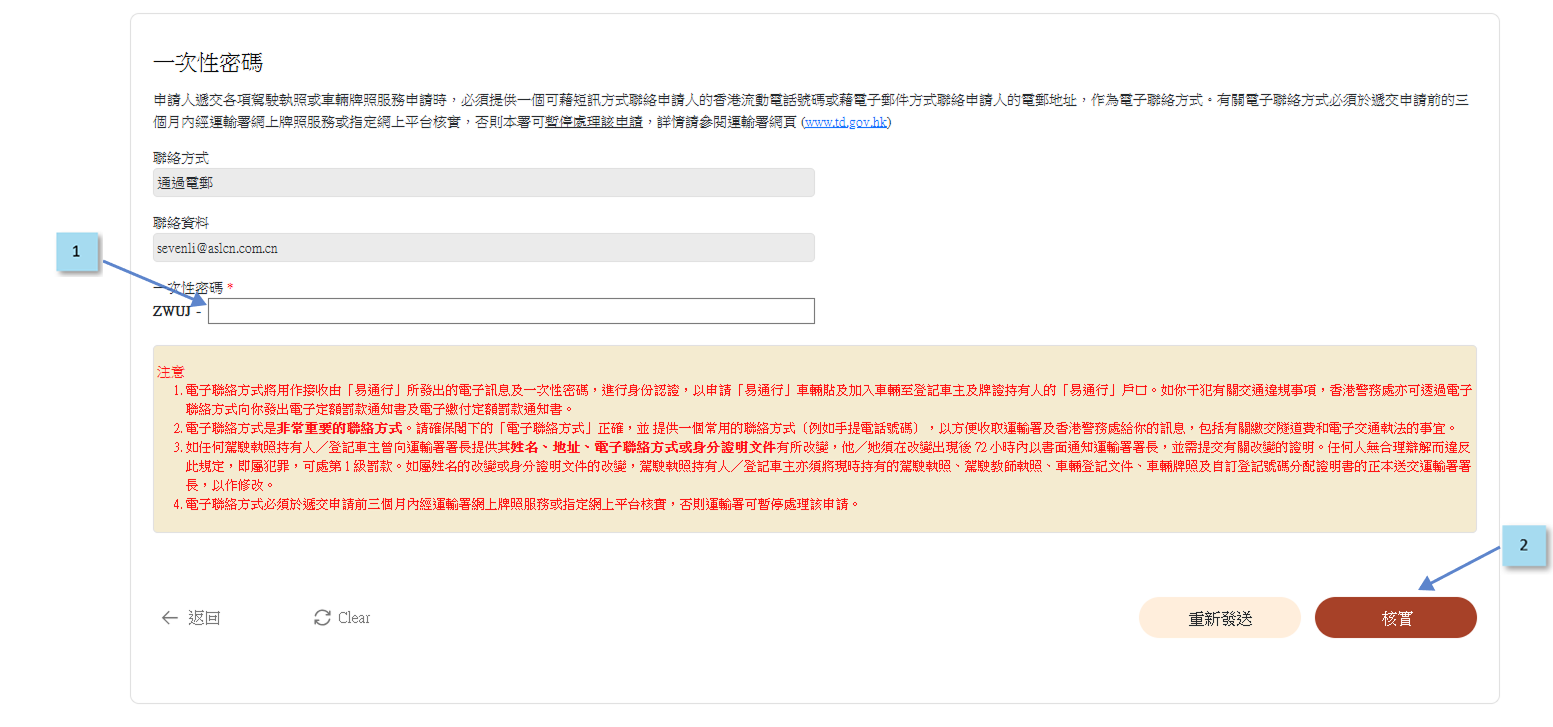The image size is (1553, 727).
Task: Click the 聯絡資料 field label
Action: [x=181, y=223]
